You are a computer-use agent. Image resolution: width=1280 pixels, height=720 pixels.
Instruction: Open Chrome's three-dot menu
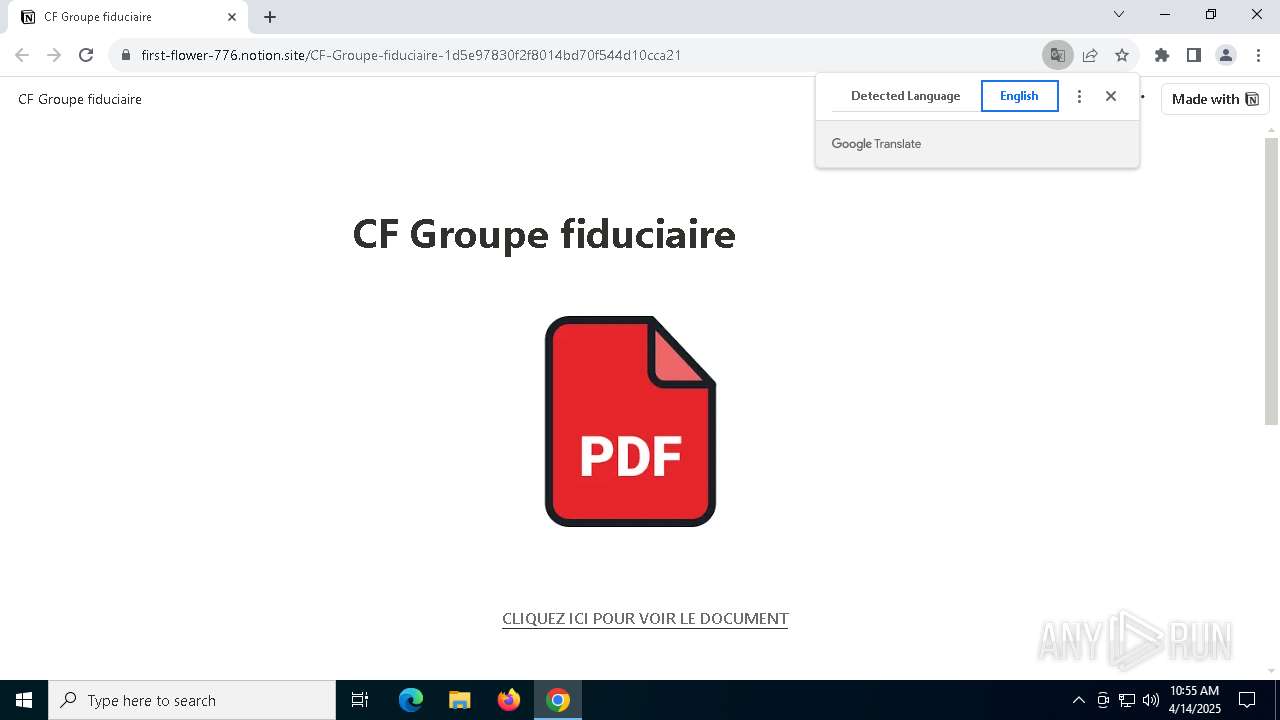pyautogui.click(x=1258, y=55)
